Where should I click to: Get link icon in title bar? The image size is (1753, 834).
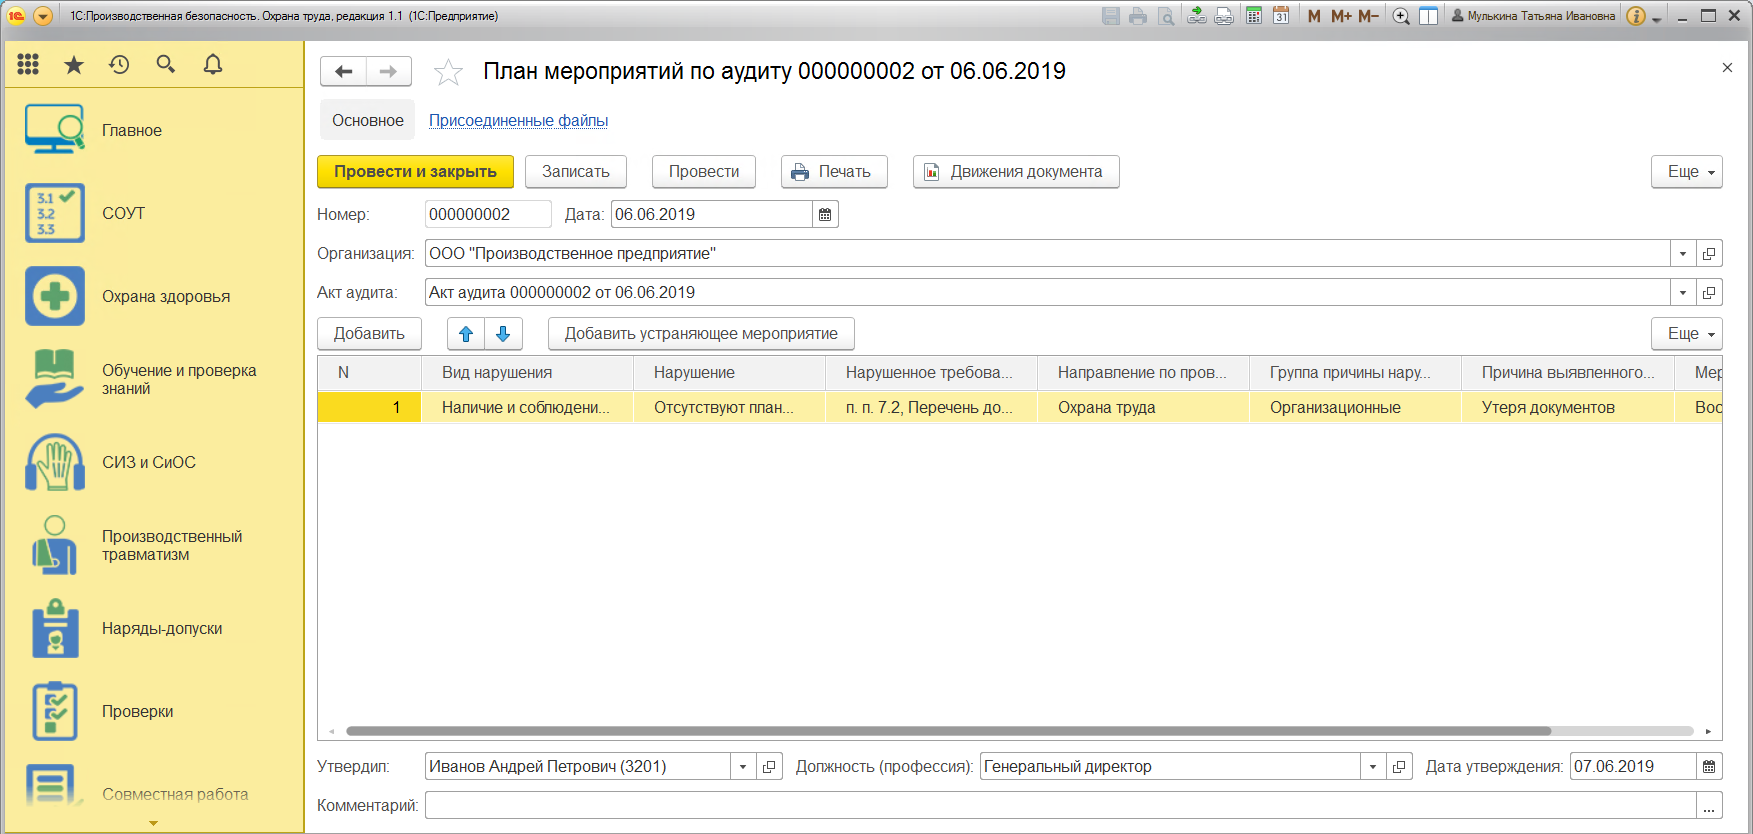pos(1196,16)
